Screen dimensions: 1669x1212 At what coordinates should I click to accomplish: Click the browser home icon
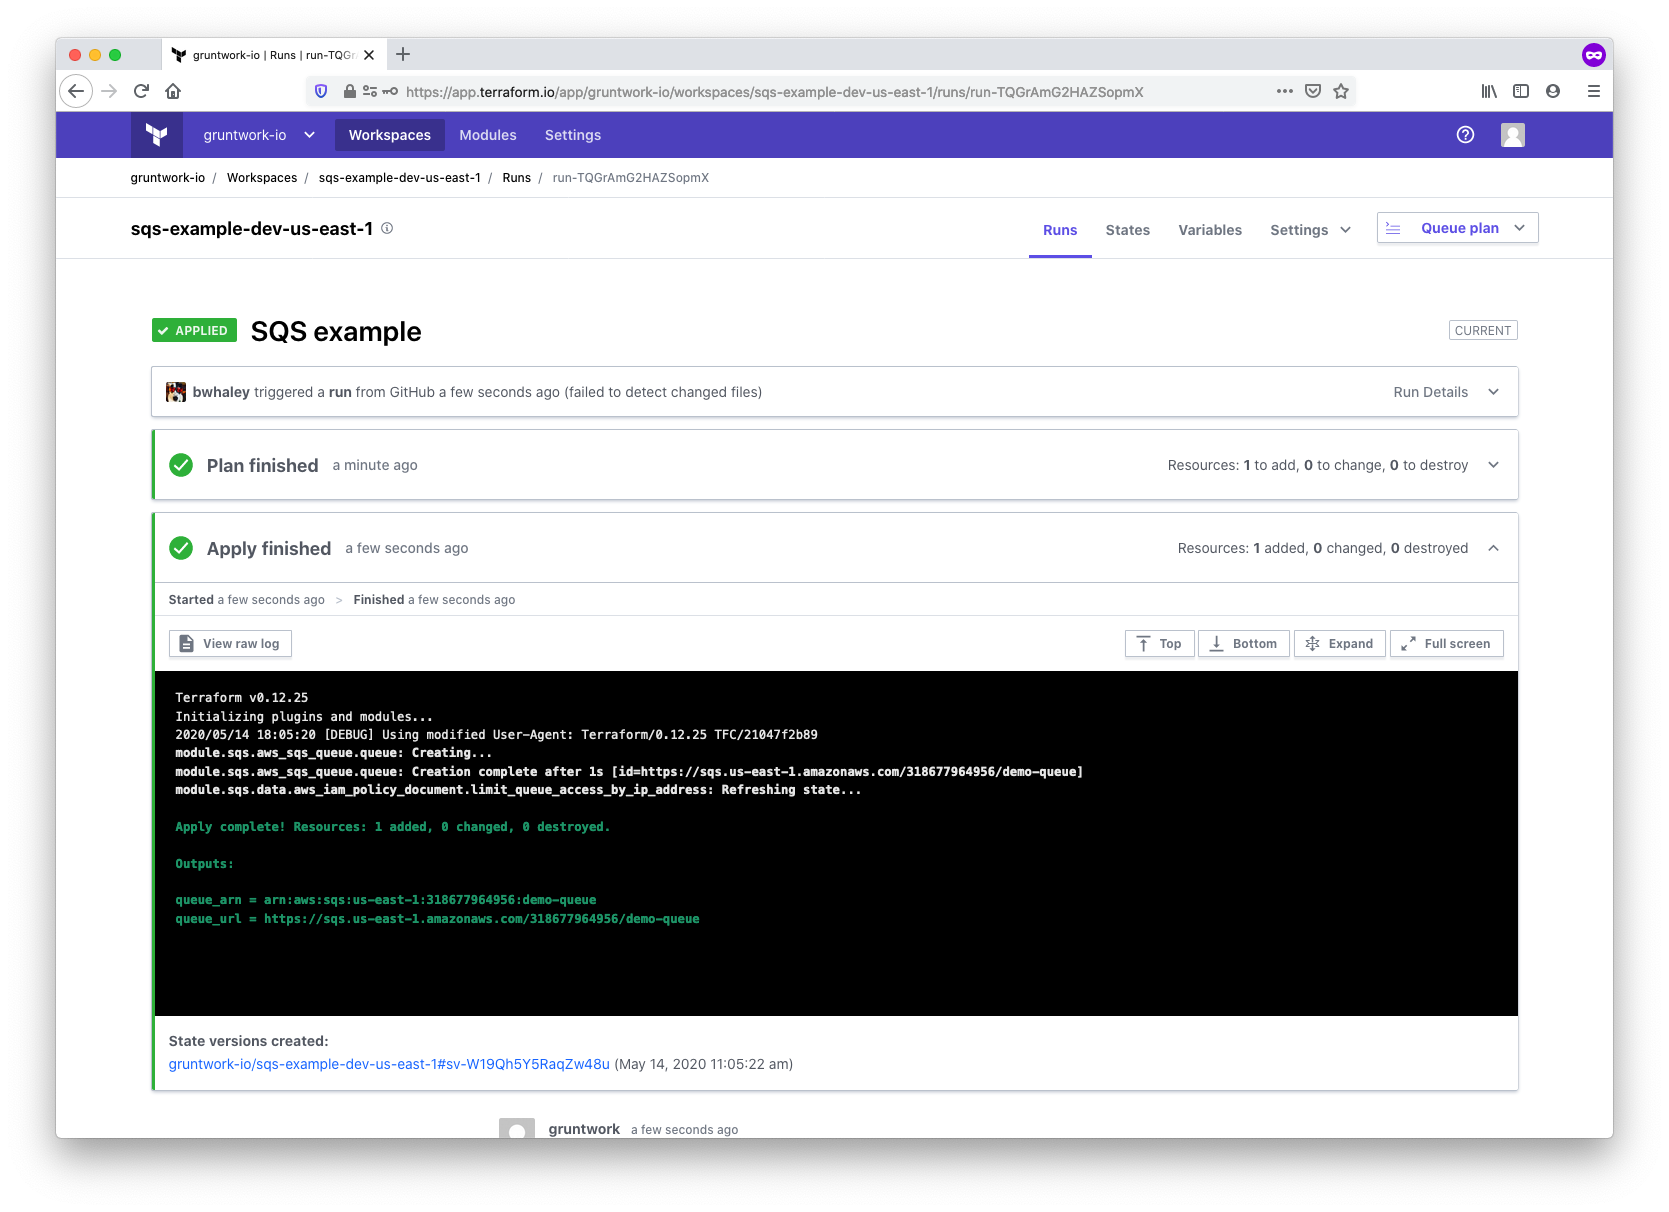[x=173, y=92]
